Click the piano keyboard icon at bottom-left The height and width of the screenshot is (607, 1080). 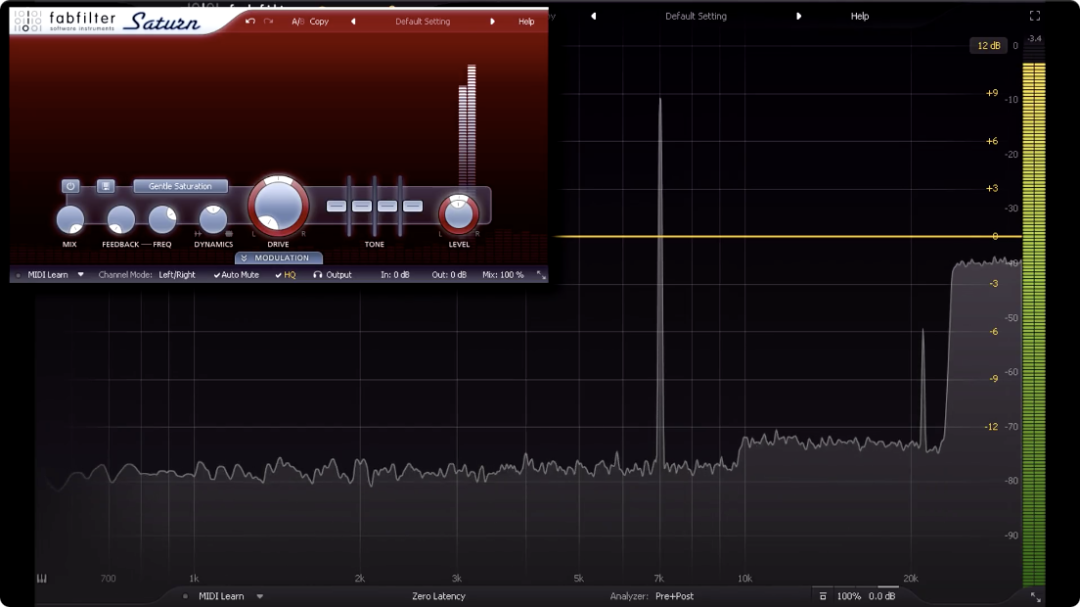[42, 579]
